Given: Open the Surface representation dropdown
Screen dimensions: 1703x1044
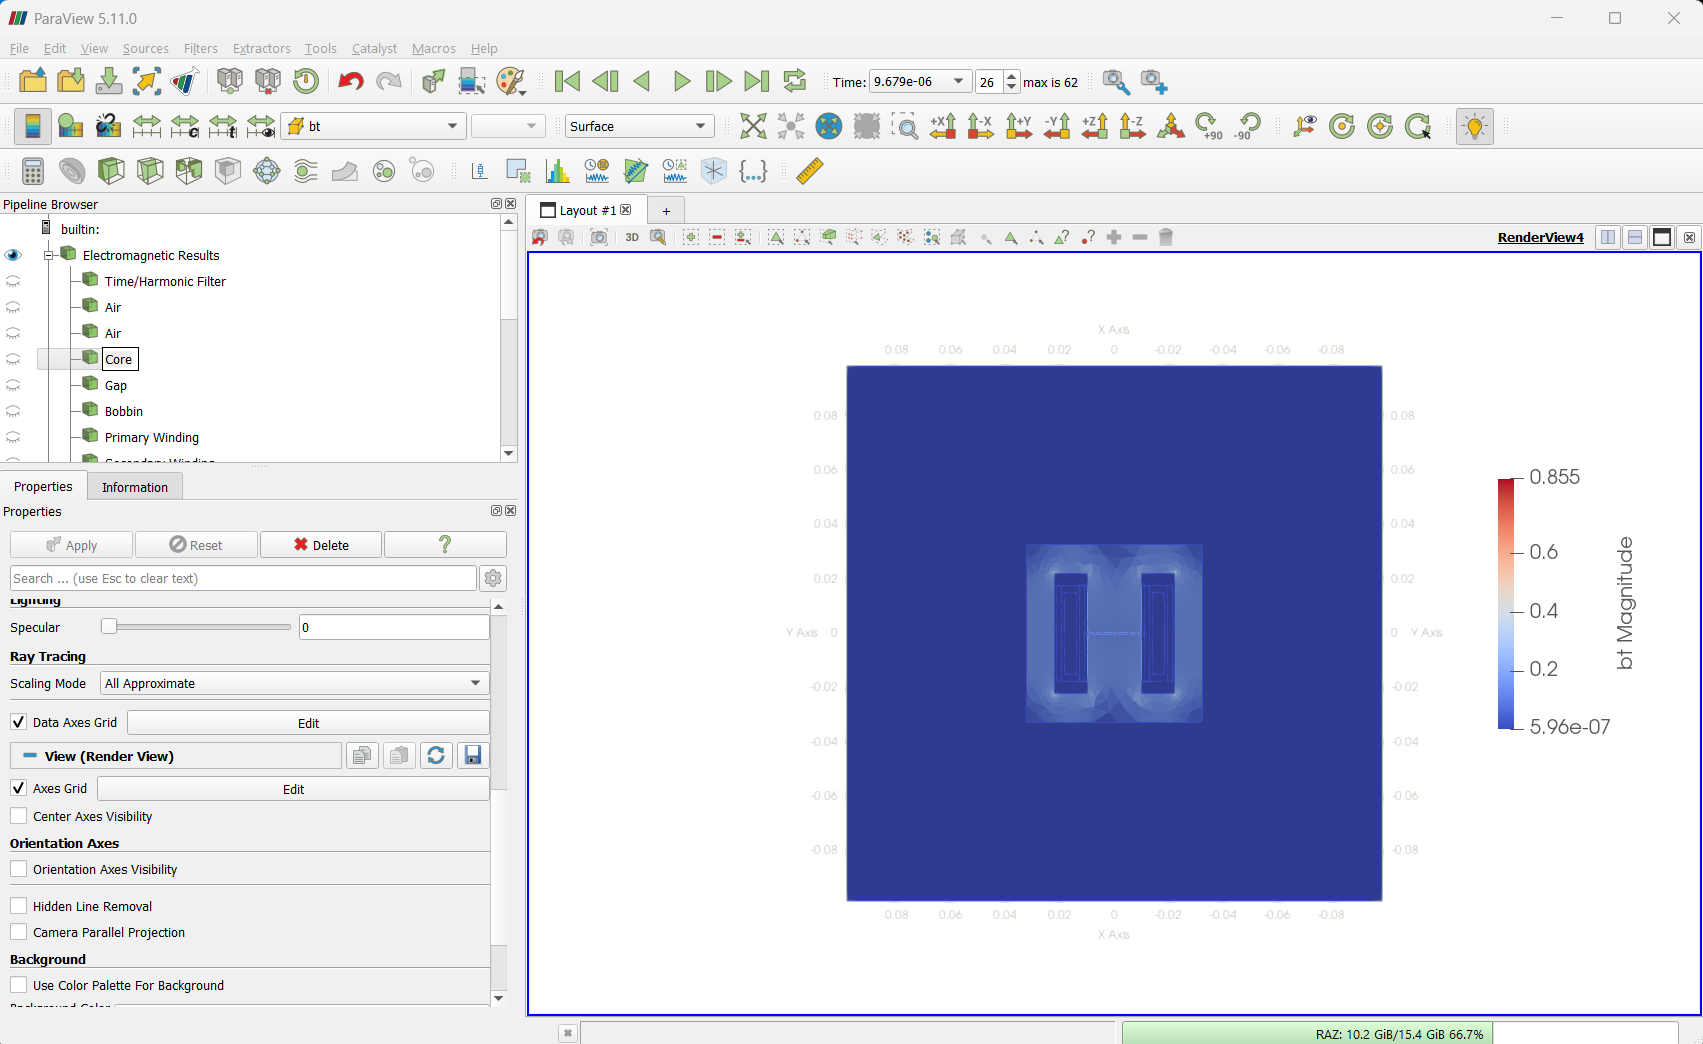Looking at the screenshot, I should (x=639, y=126).
